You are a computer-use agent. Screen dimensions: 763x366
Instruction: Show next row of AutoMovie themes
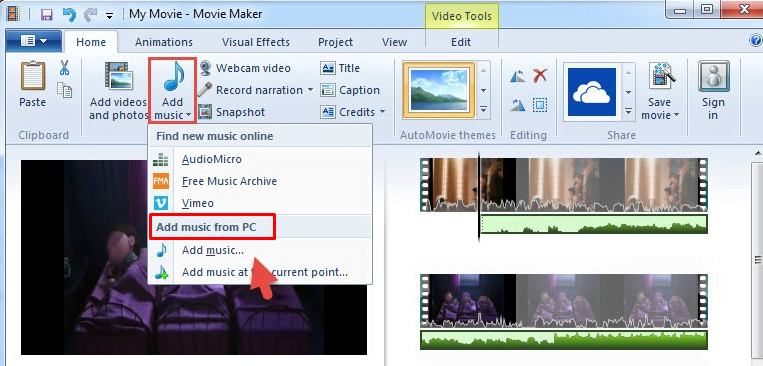point(483,91)
